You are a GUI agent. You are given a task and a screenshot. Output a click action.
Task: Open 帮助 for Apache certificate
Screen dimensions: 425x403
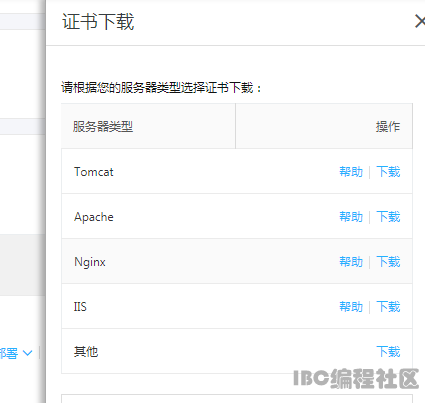point(351,217)
